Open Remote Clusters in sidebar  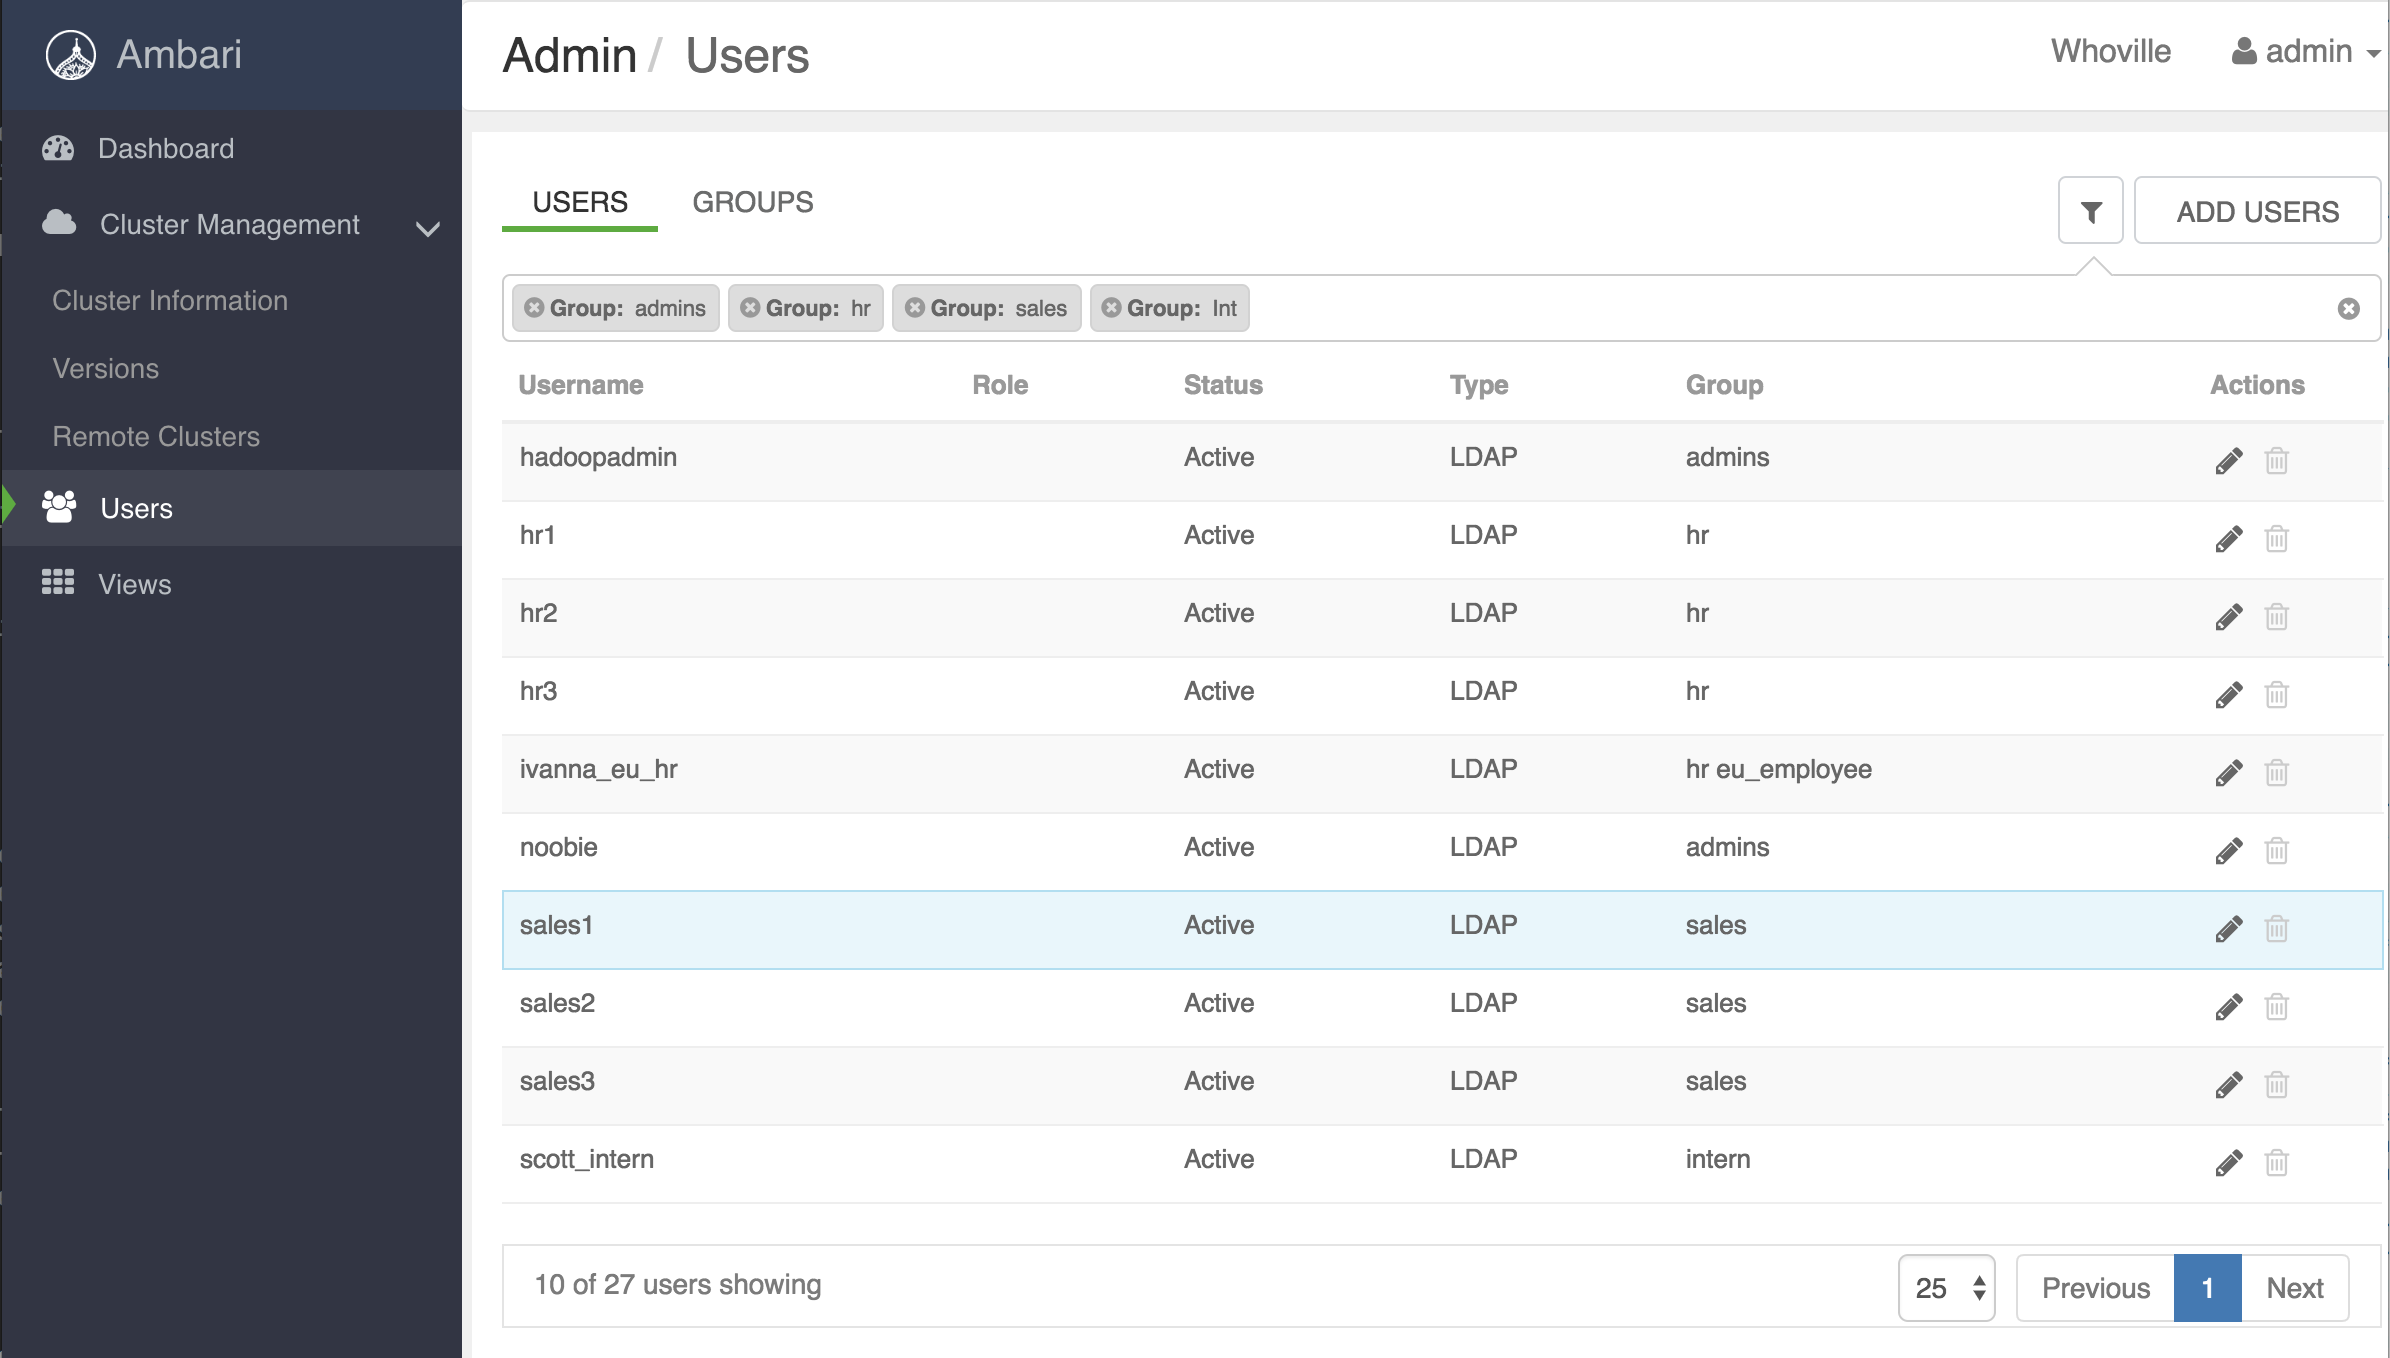156,437
